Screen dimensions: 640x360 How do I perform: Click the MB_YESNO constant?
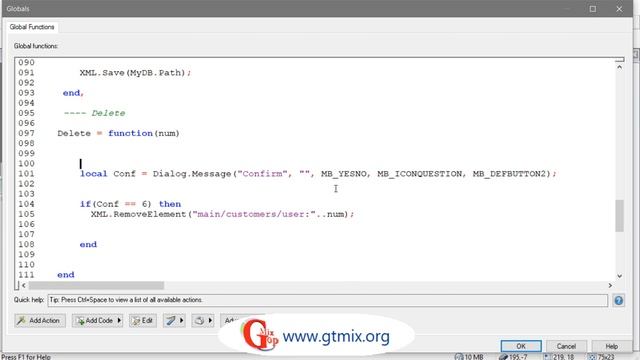pyautogui.click(x=344, y=174)
